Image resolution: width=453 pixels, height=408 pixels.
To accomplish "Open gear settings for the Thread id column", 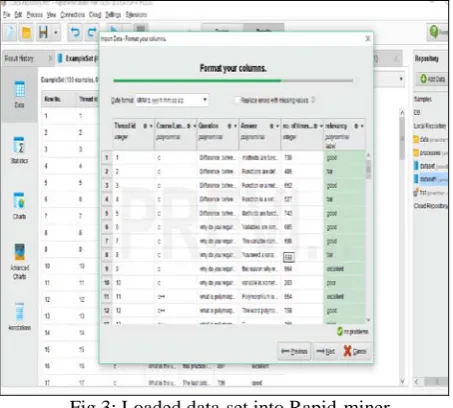I will coord(145,126).
